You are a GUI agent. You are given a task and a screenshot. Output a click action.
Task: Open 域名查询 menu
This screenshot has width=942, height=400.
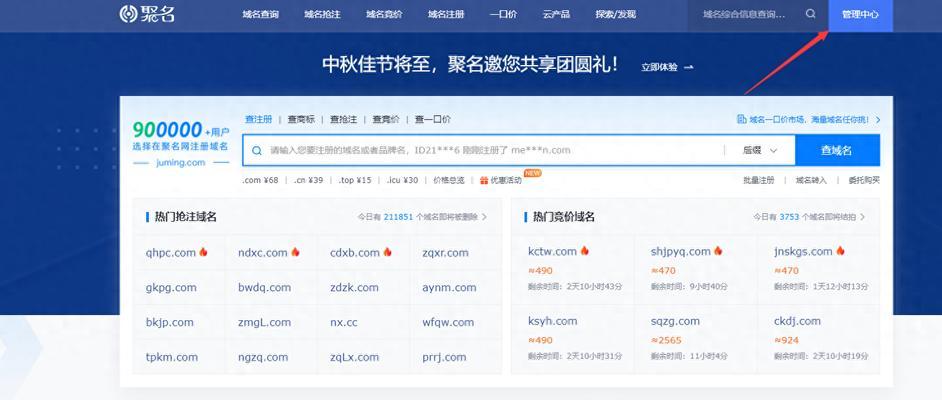(261, 14)
